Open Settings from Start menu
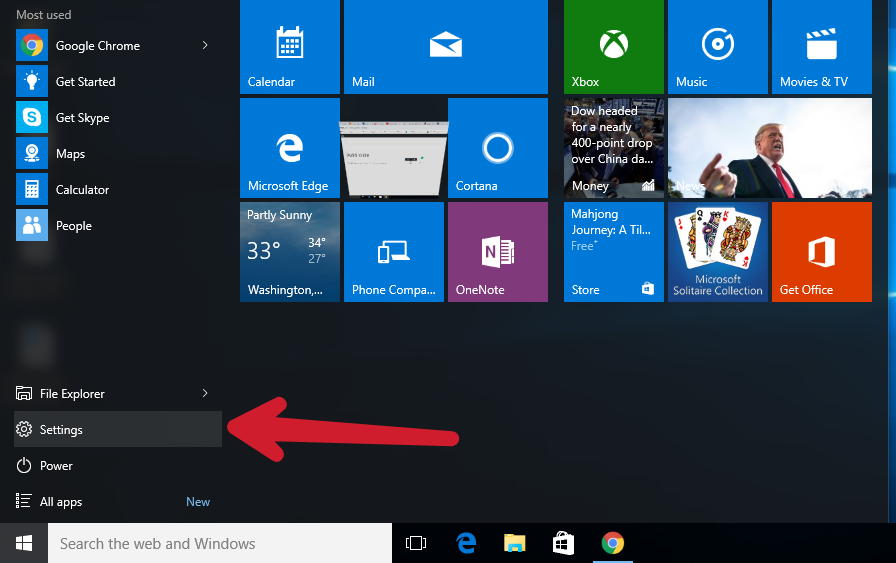This screenshot has width=896, height=563. coord(118,429)
